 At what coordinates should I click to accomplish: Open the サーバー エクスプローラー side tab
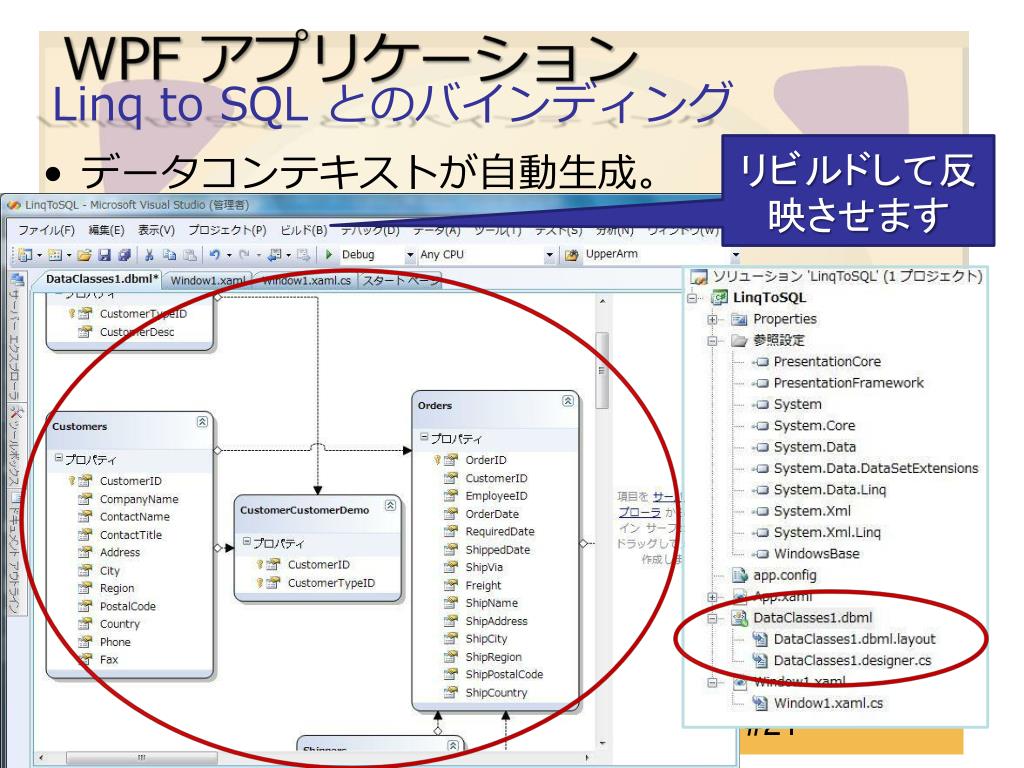tap(16, 344)
